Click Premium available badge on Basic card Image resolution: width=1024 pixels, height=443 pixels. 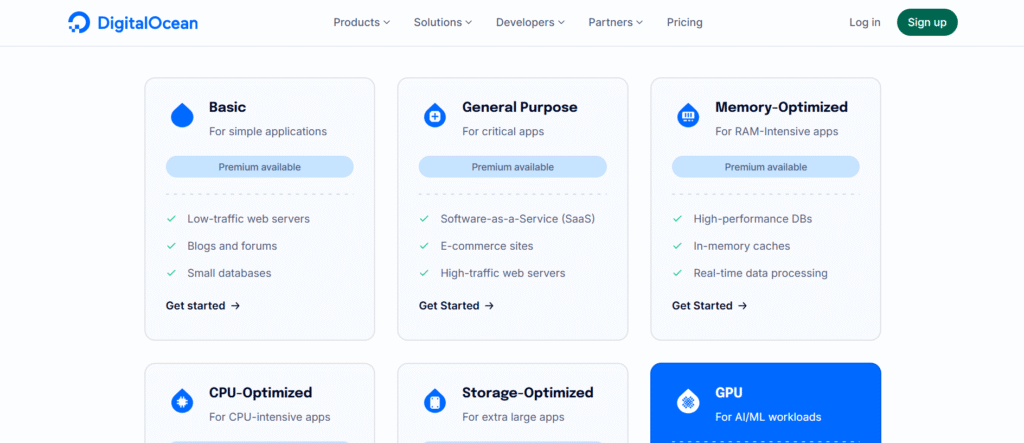(x=259, y=167)
